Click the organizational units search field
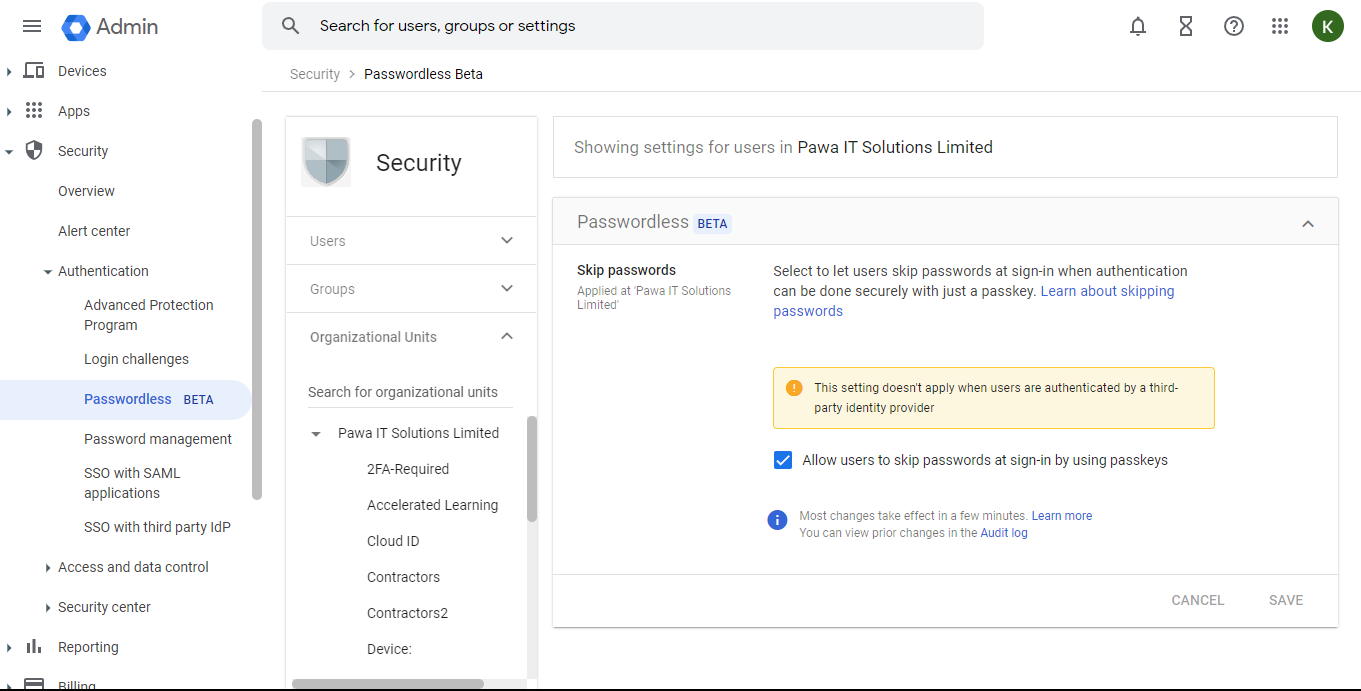This screenshot has width=1361, height=691. click(x=410, y=392)
